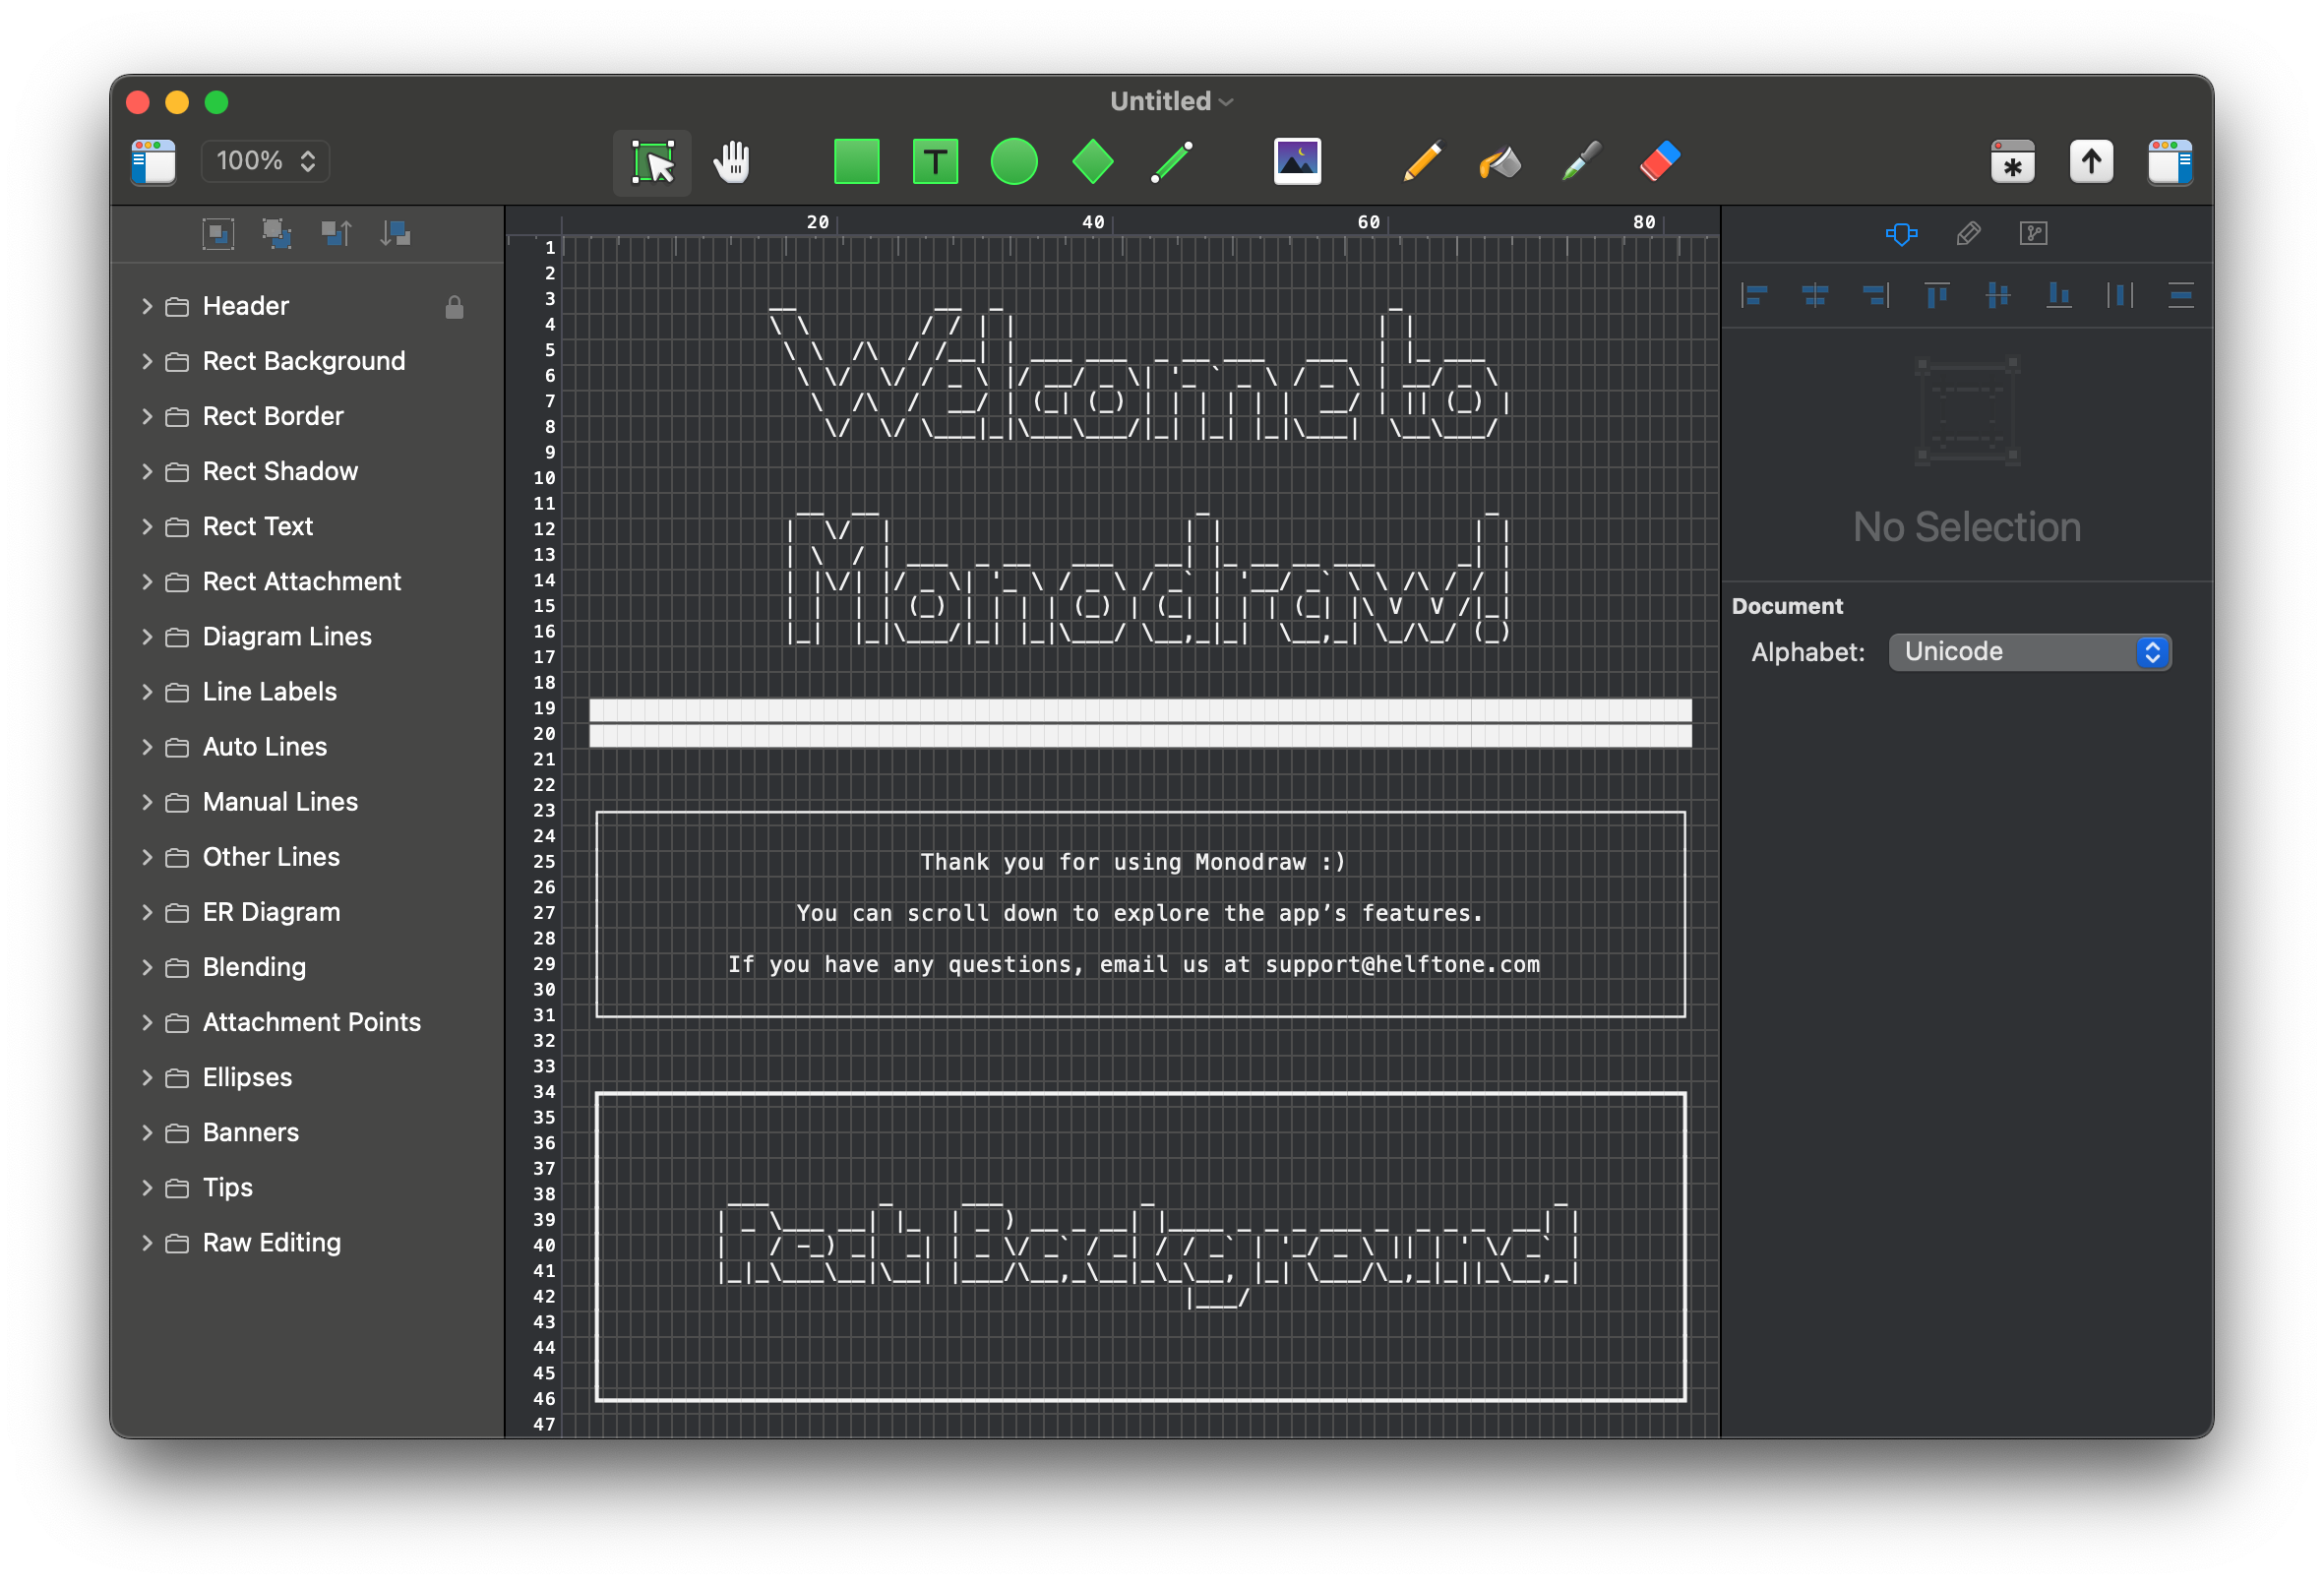Viewport: 2324px width, 1584px height.
Task: Select the Line tool
Action: (1171, 162)
